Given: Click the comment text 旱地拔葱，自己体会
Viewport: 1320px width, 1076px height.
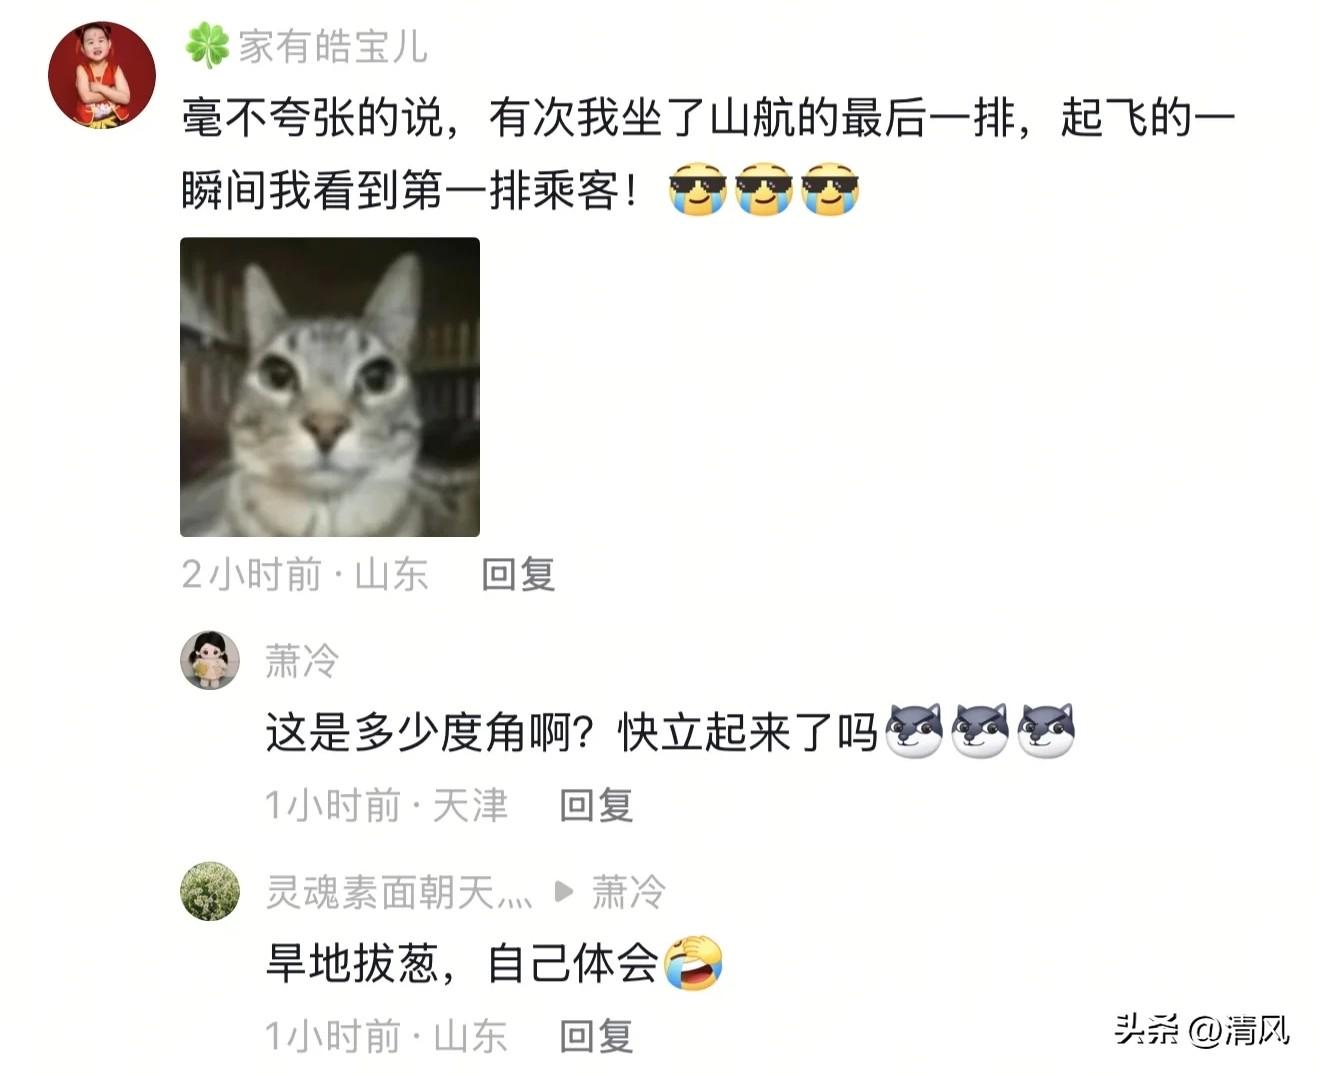Looking at the screenshot, I should 462,963.
